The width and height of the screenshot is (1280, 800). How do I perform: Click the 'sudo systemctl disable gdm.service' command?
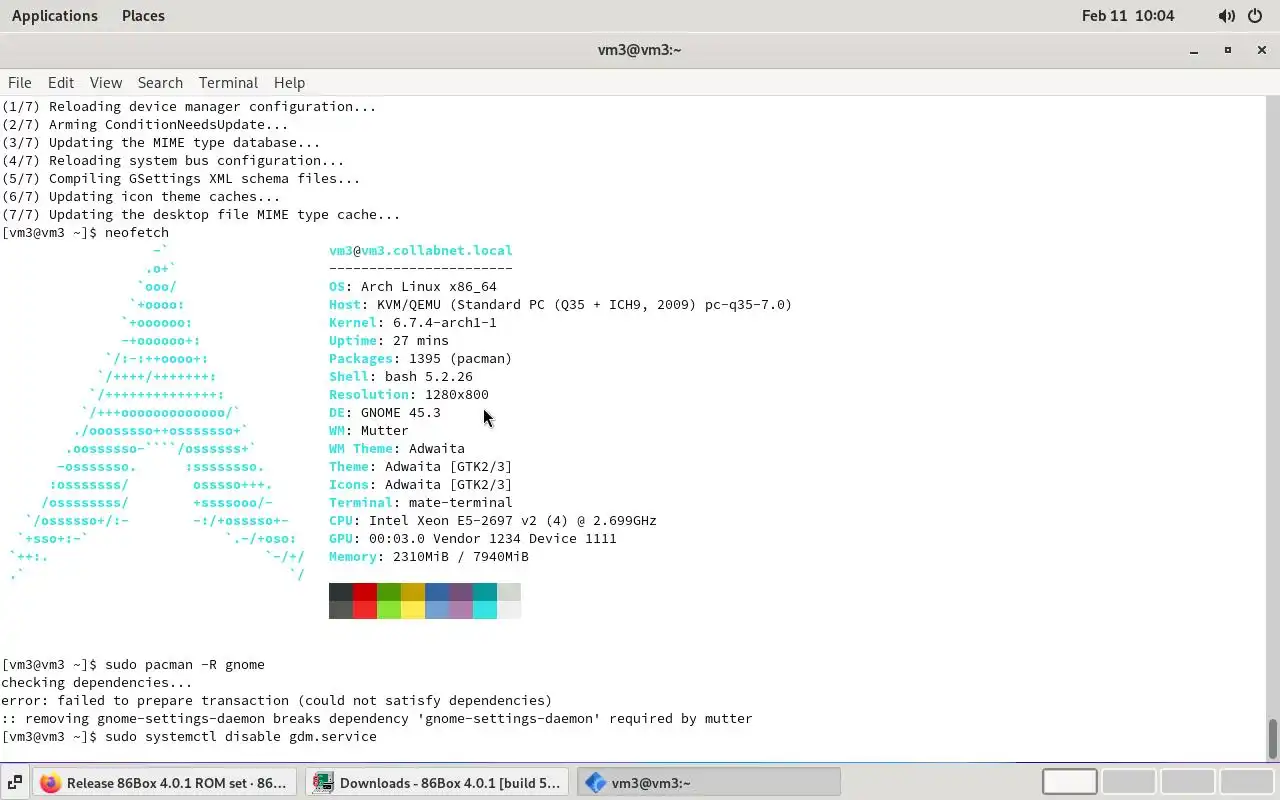(189, 737)
